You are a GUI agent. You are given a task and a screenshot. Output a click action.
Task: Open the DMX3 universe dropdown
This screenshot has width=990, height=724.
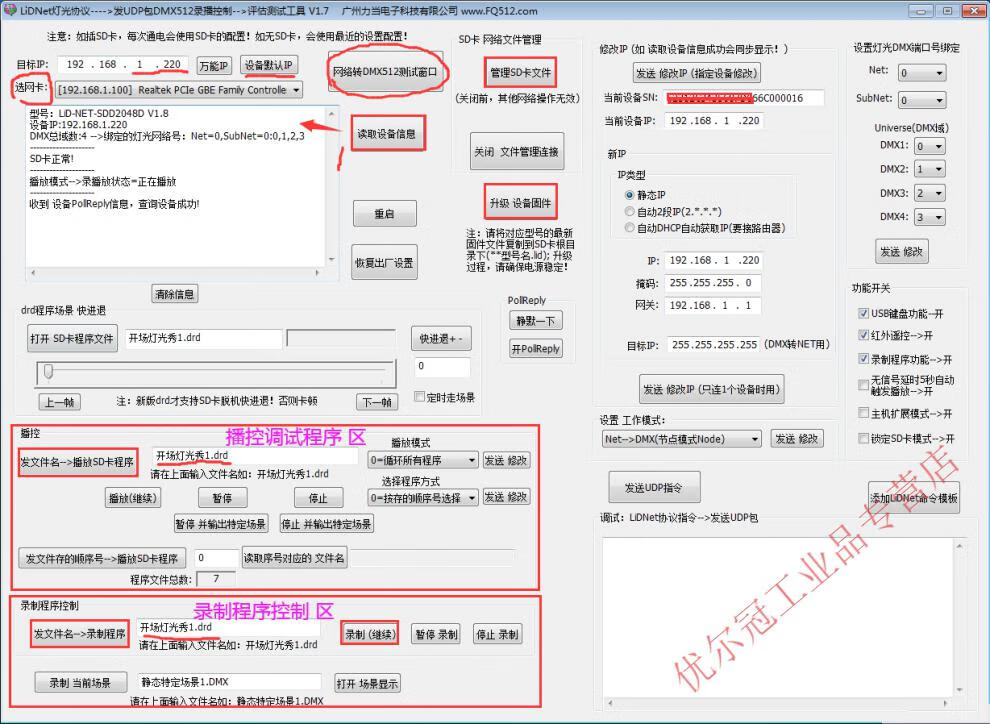(x=929, y=193)
